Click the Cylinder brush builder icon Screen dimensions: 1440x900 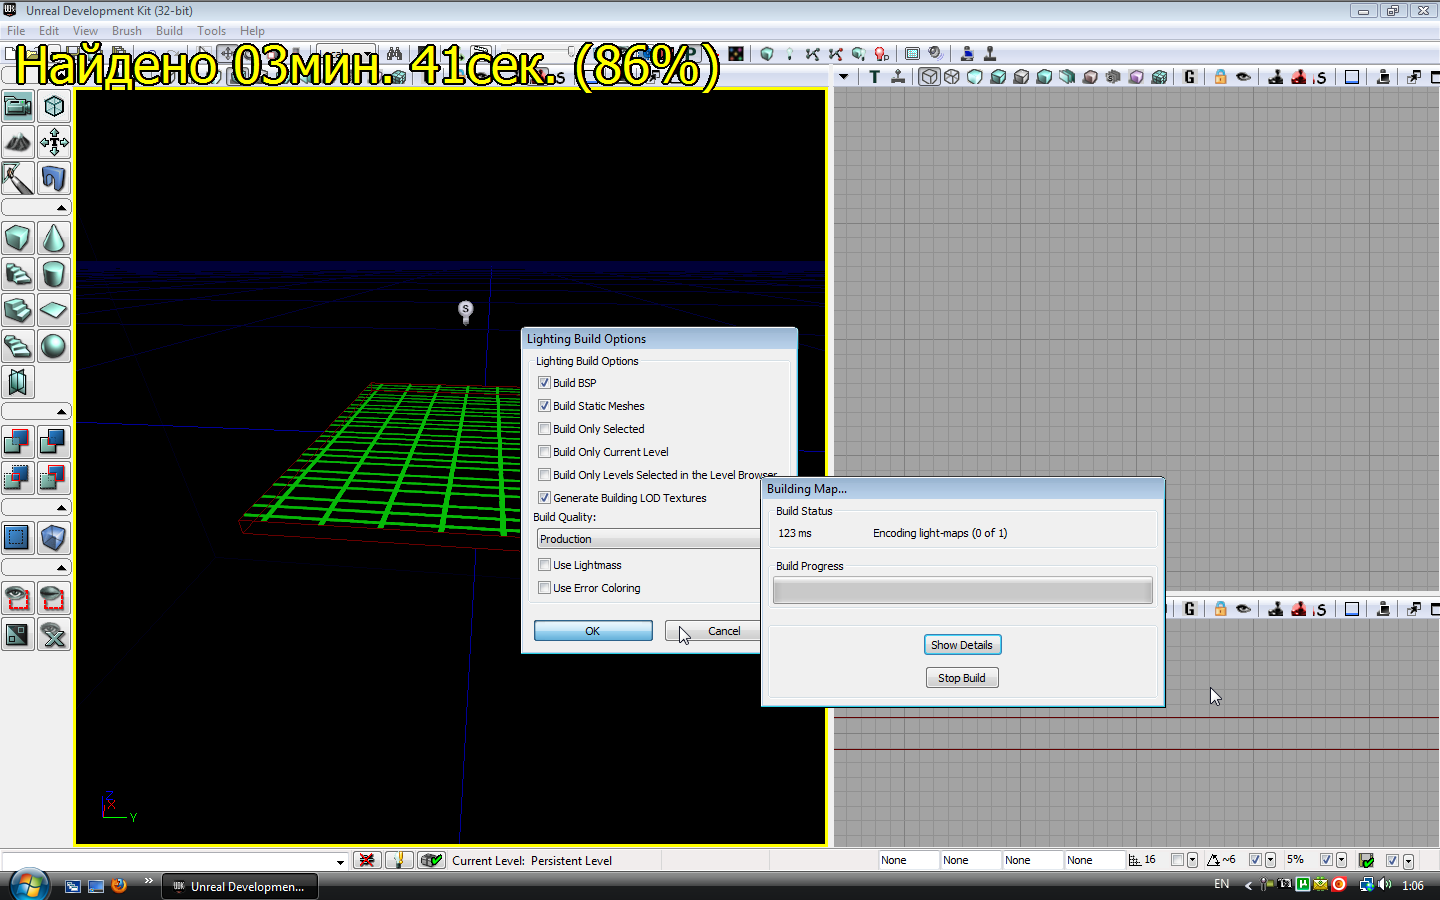(54, 274)
